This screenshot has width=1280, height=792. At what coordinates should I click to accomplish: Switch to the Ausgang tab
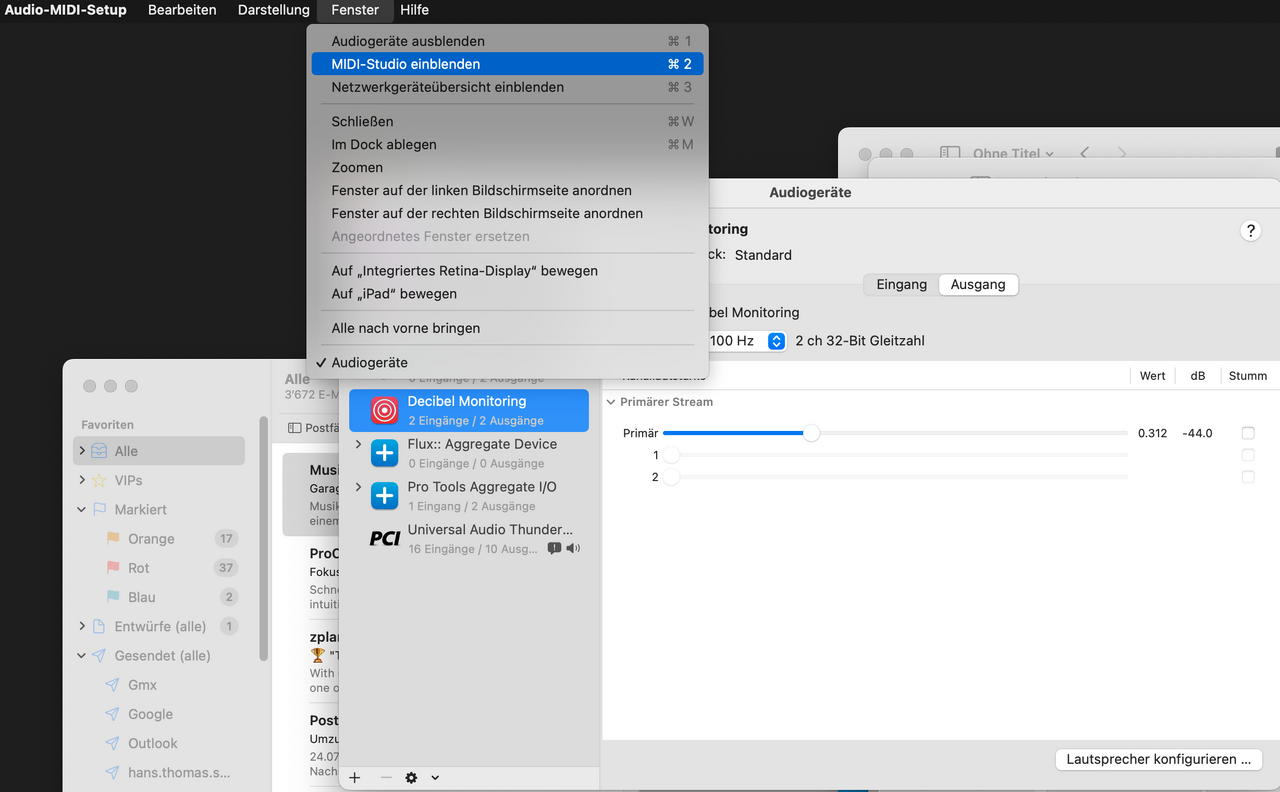click(x=978, y=285)
